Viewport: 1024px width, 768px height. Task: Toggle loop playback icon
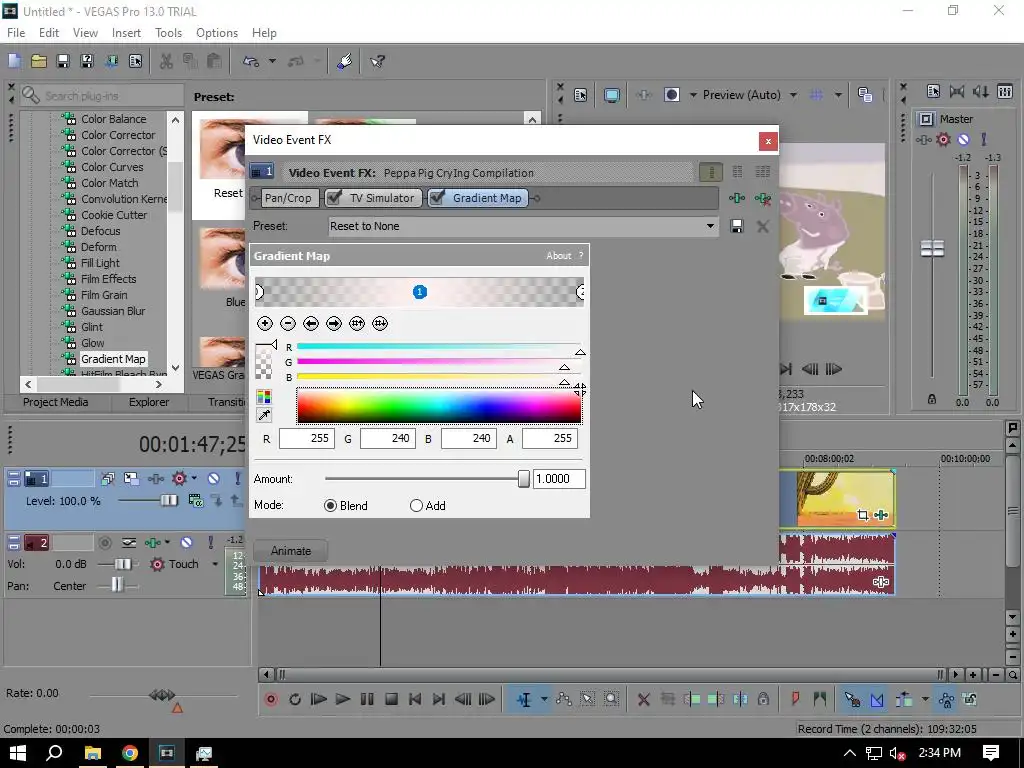pos(295,699)
